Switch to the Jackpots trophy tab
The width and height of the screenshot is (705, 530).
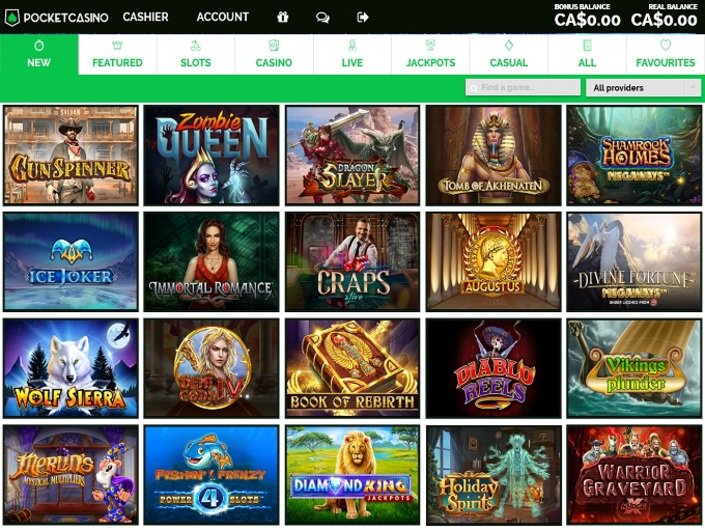(x=430, y=54)
